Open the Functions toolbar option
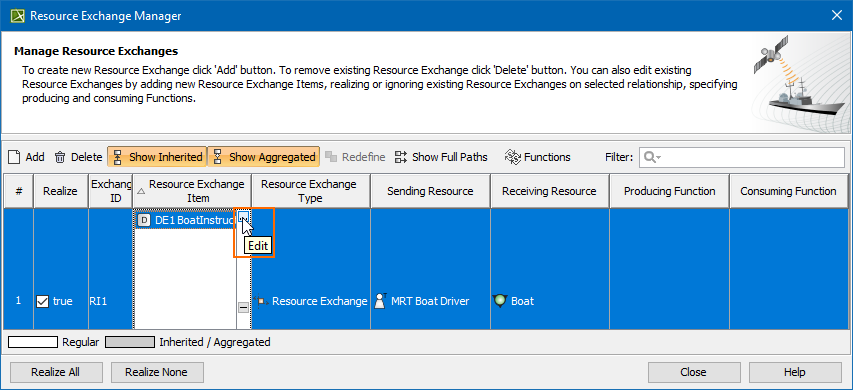 click(x=537, y=157)
